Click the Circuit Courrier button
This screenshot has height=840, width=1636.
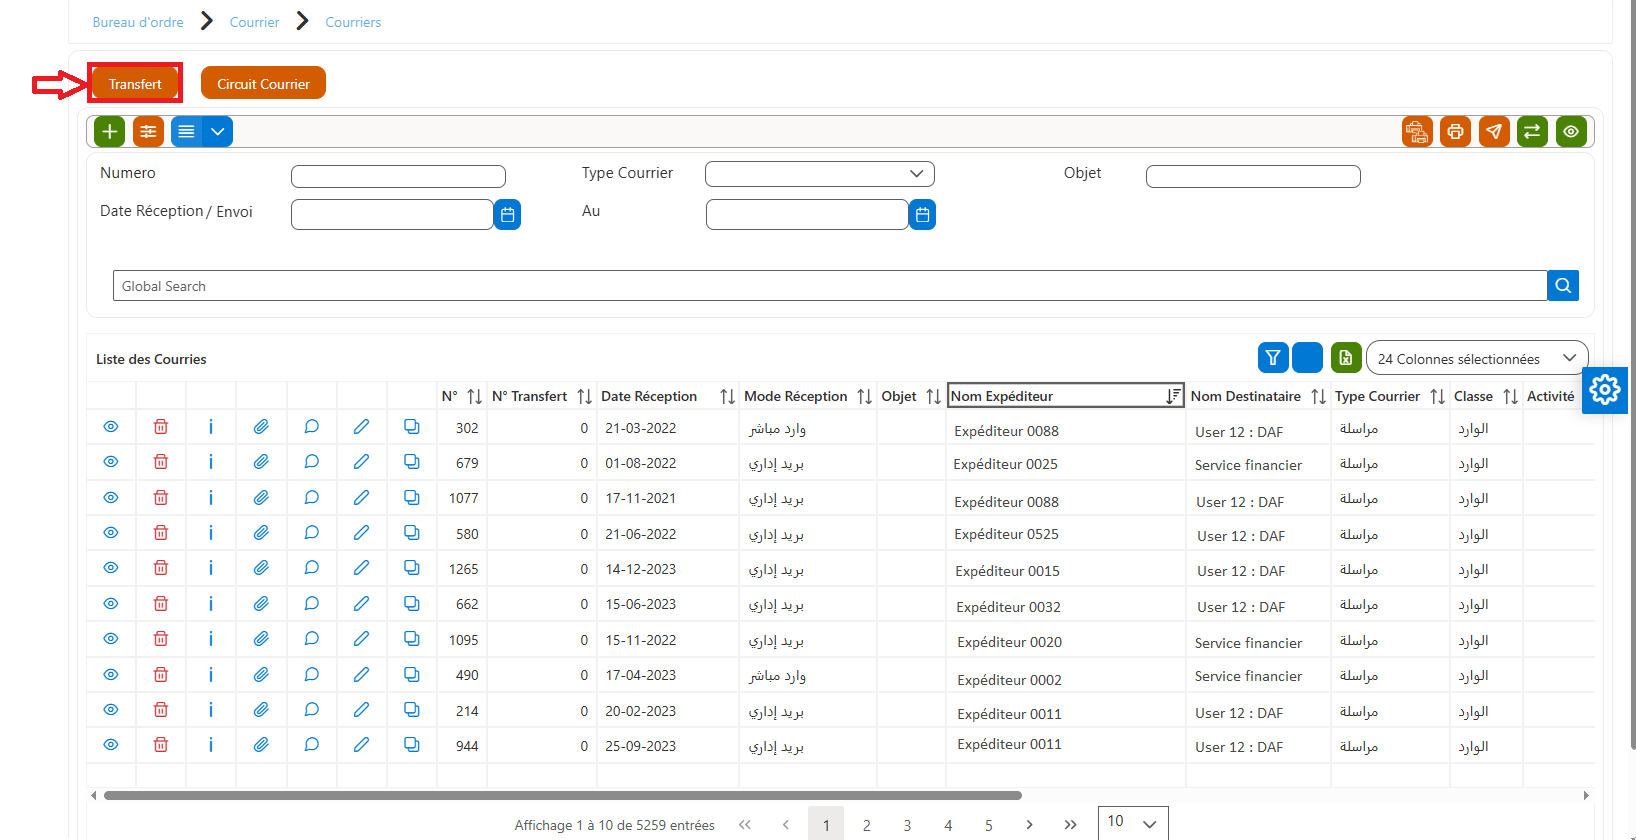[x=263, y=83]
